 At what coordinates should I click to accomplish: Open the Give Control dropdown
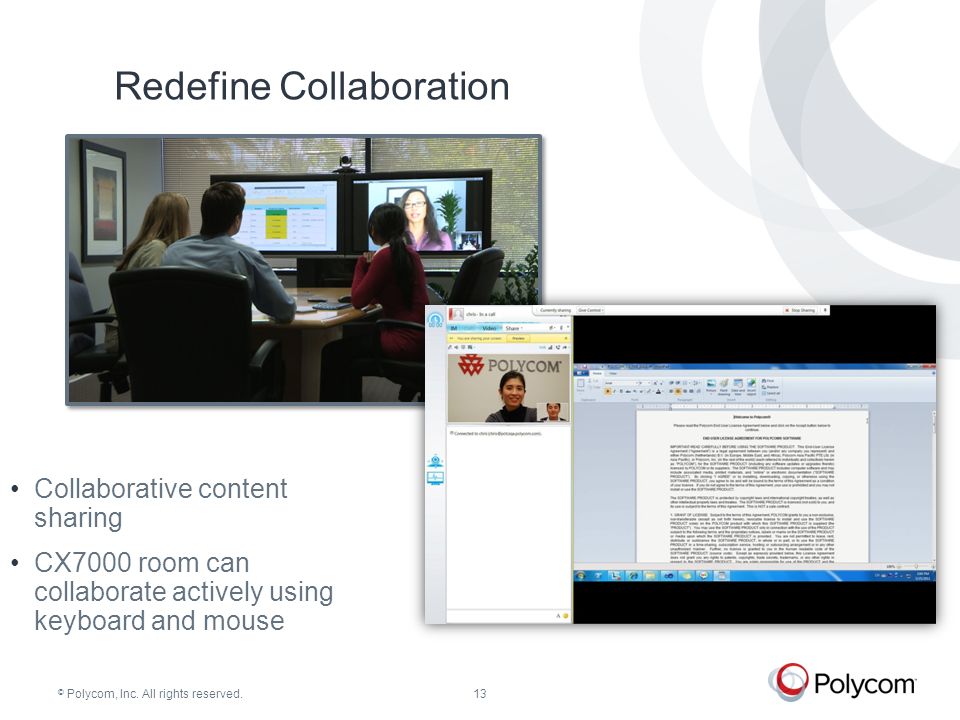[590, 310]
